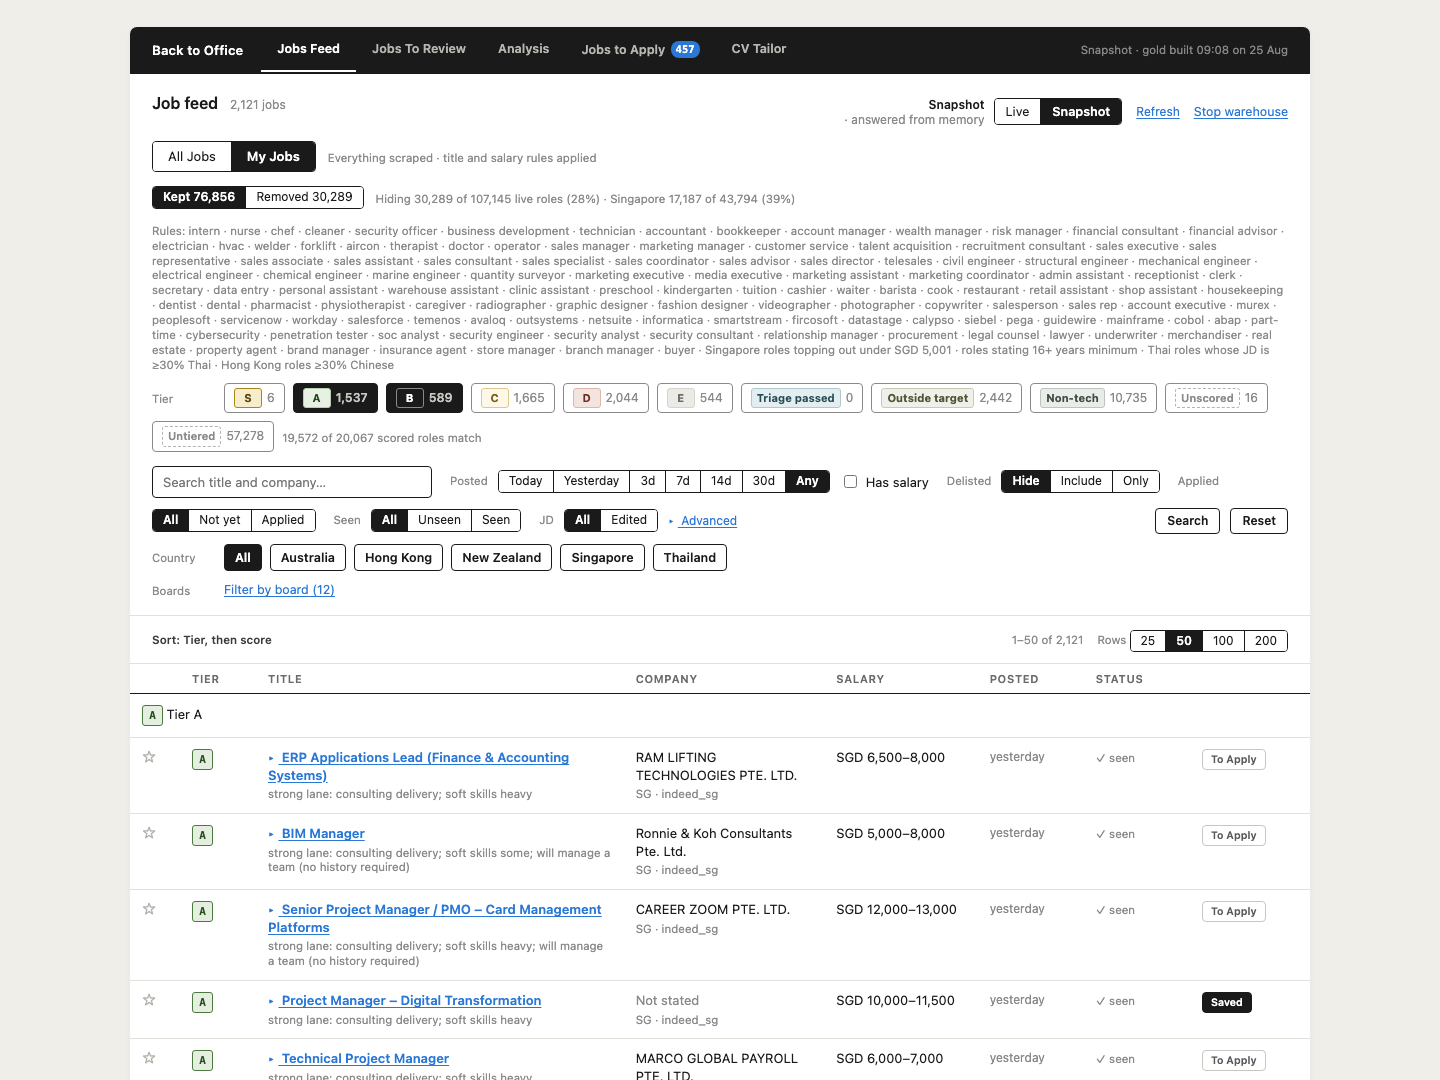Expand Project Manager – Digital Transformation row
1440x1080 pixels.
(405, 1001)
